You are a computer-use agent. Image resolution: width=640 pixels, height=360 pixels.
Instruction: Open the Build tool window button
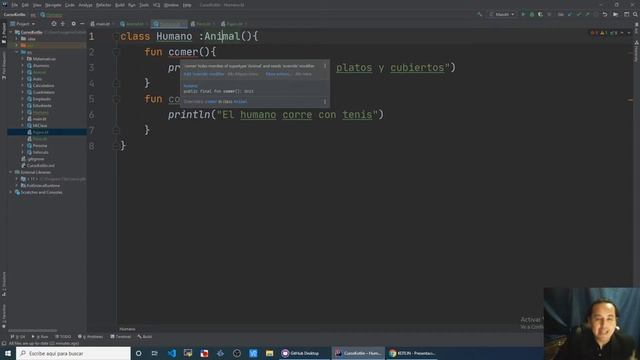click(x=145, y=336)
